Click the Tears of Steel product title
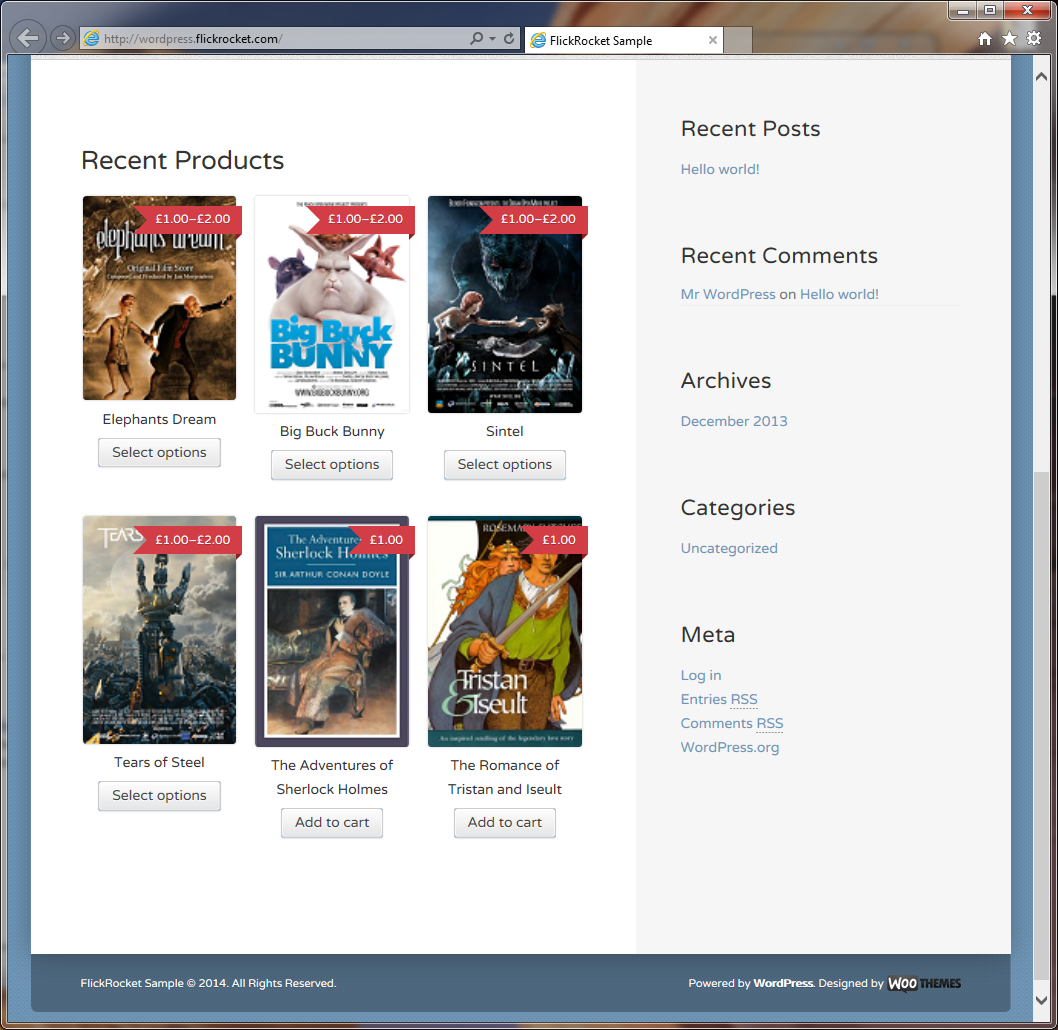The height and width of the screenshot is (1030, 1058). 159,762
